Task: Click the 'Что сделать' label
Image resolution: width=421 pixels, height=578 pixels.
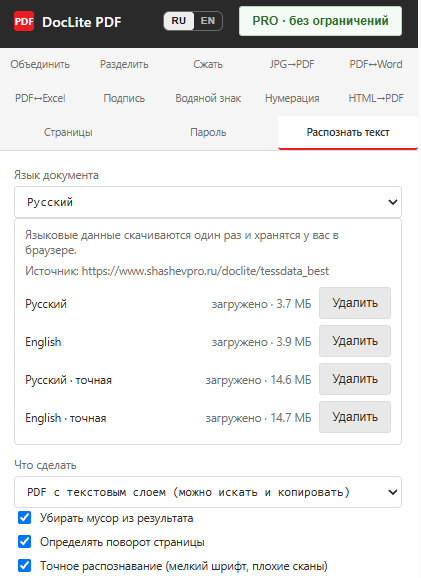Action: click(45, 465)
